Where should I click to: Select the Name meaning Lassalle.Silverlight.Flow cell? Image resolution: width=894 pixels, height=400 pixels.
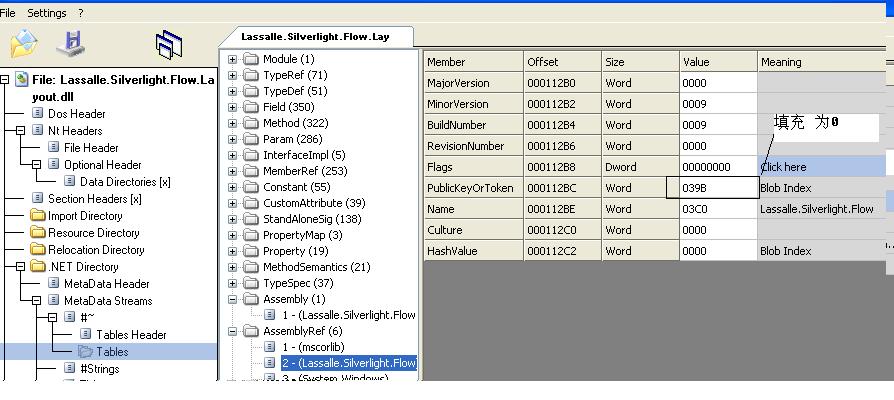822,209
